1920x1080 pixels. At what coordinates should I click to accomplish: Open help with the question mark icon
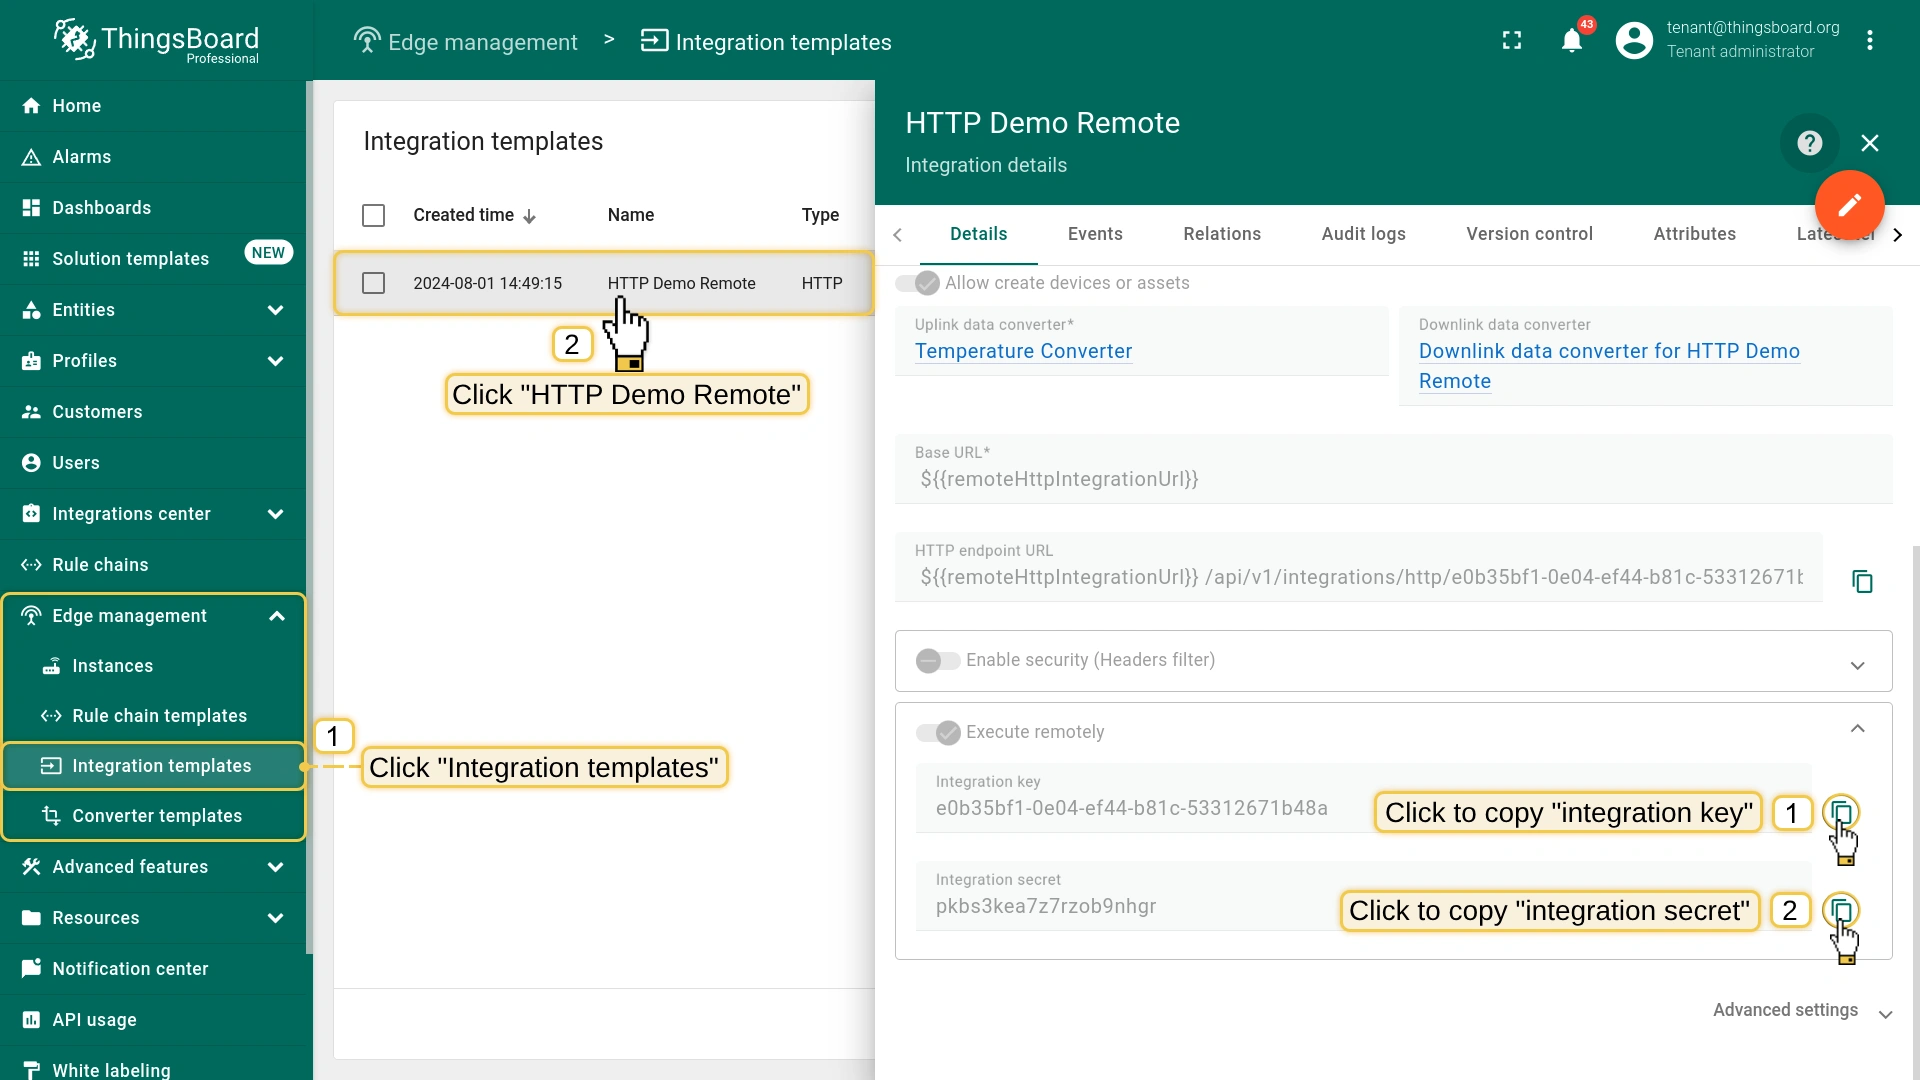point(1809,143)
